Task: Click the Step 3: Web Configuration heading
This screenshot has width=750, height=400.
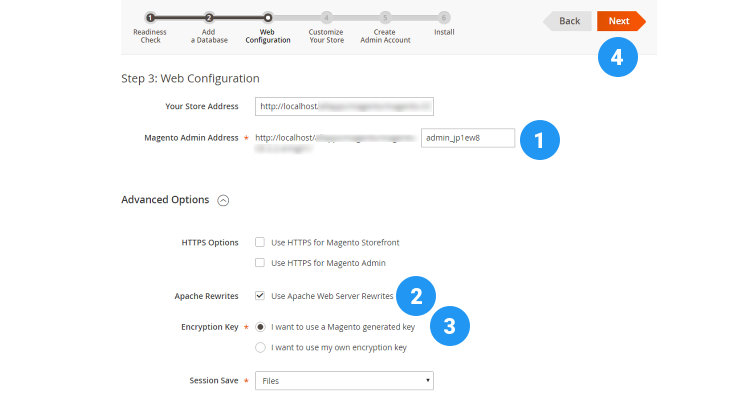Action: click(x=190, y=78)
